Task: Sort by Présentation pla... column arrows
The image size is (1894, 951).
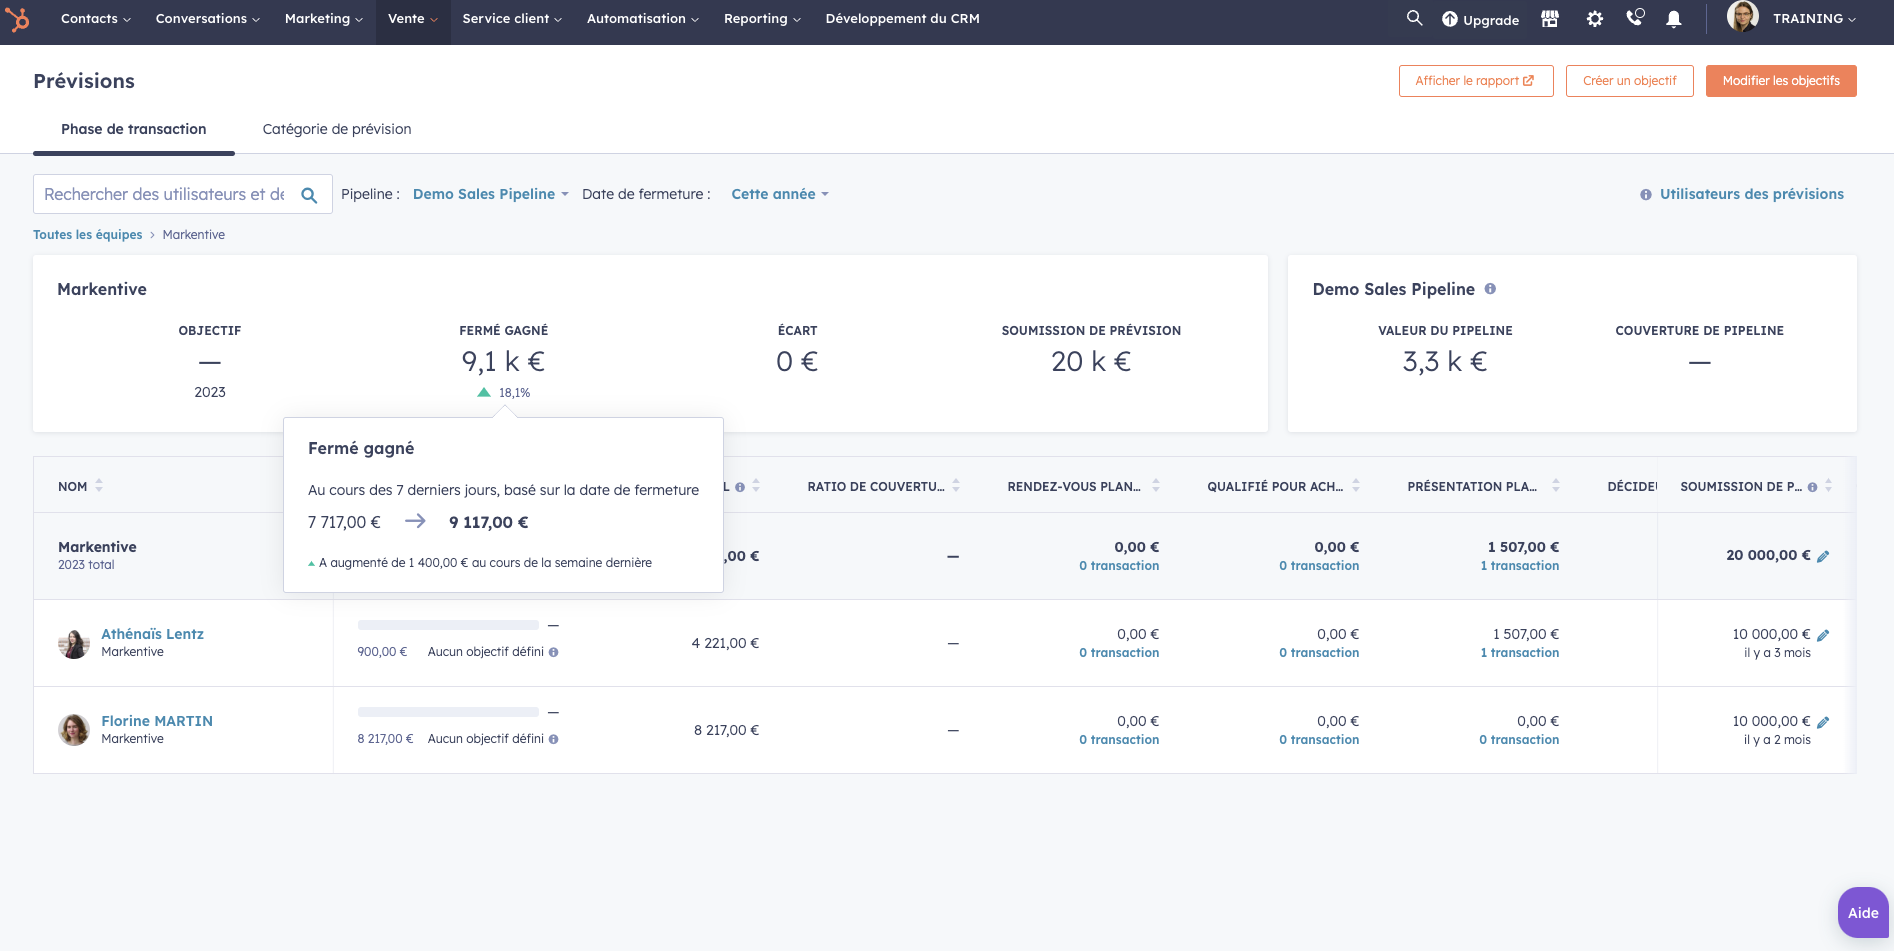Action: [1556, 486]
